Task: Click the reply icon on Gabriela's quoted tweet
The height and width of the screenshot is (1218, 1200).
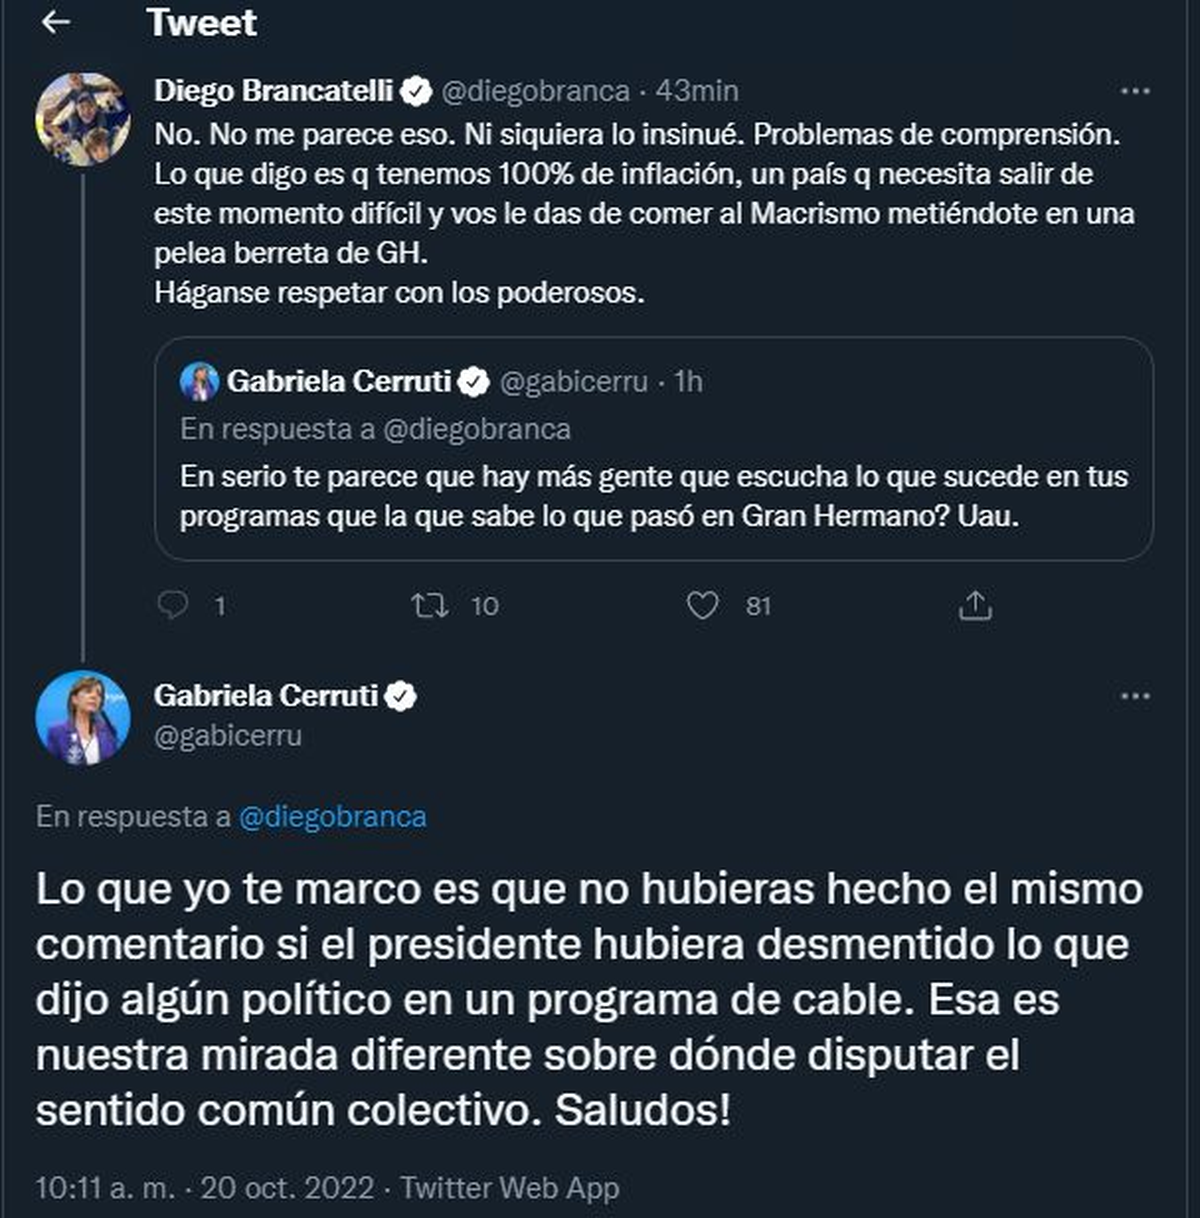Action: tap(174, 605)
